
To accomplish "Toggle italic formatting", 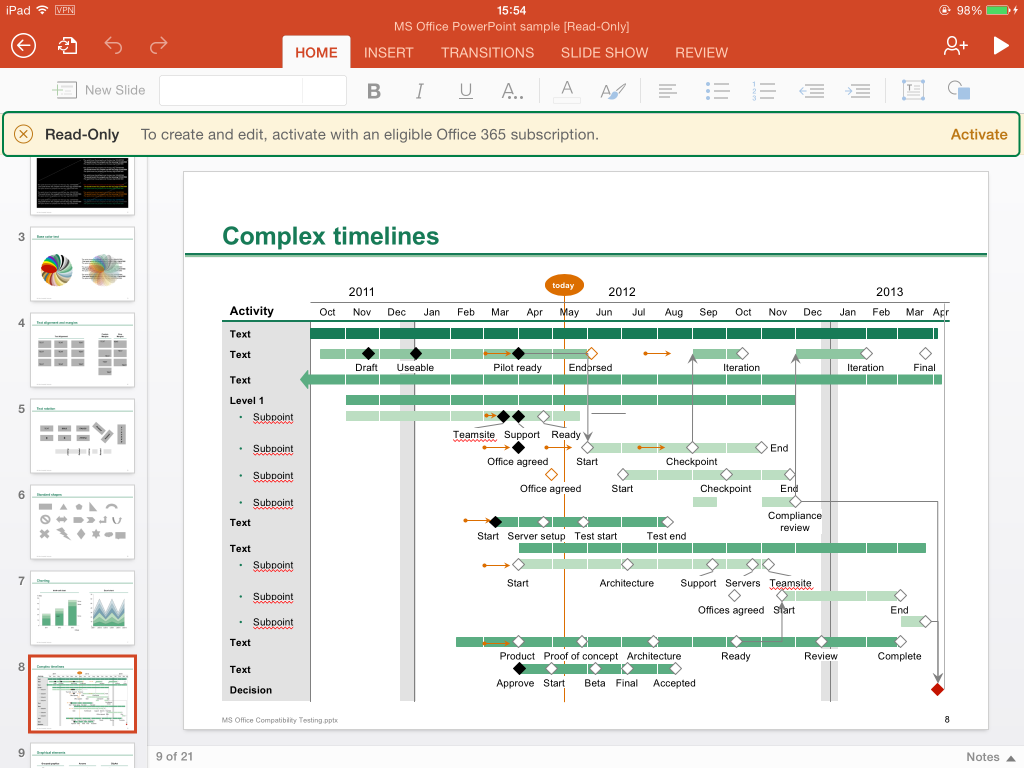I will coord(420,91).
